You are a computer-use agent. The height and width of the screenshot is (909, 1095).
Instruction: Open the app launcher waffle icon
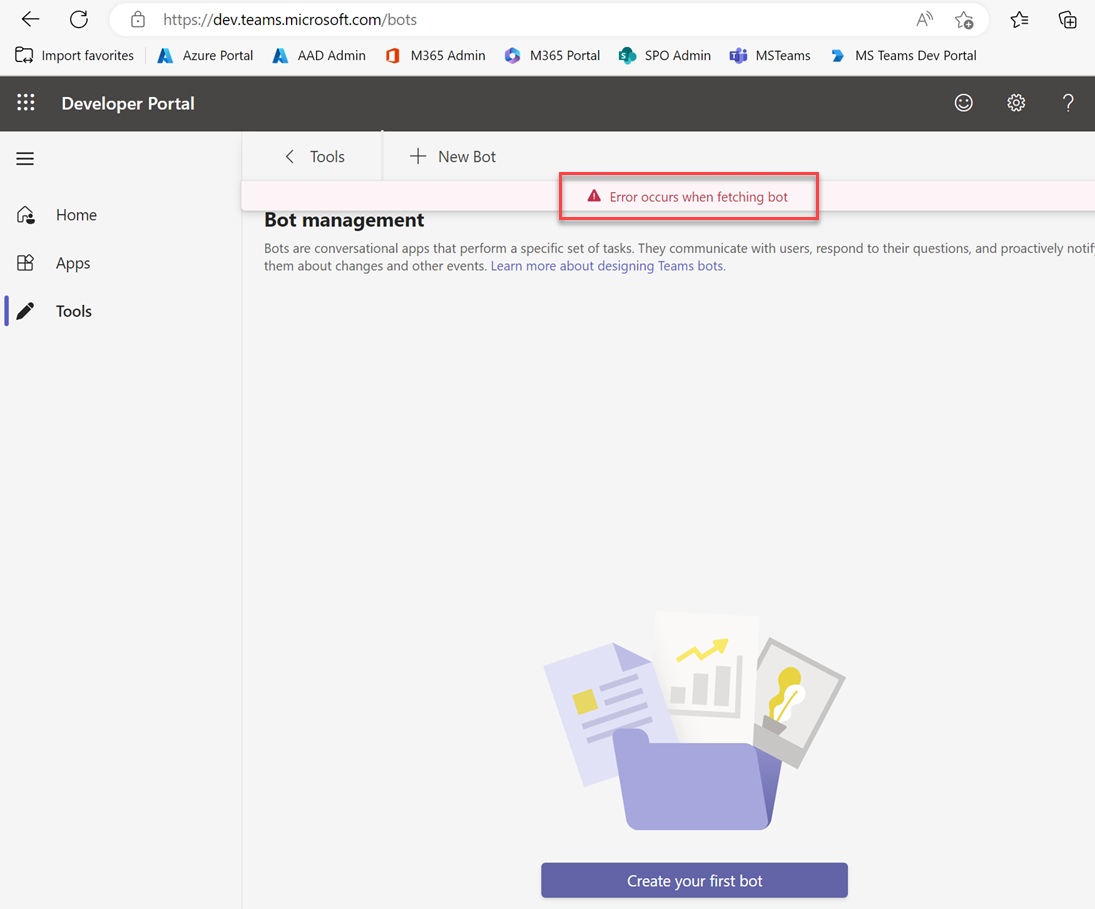(25, 102)
